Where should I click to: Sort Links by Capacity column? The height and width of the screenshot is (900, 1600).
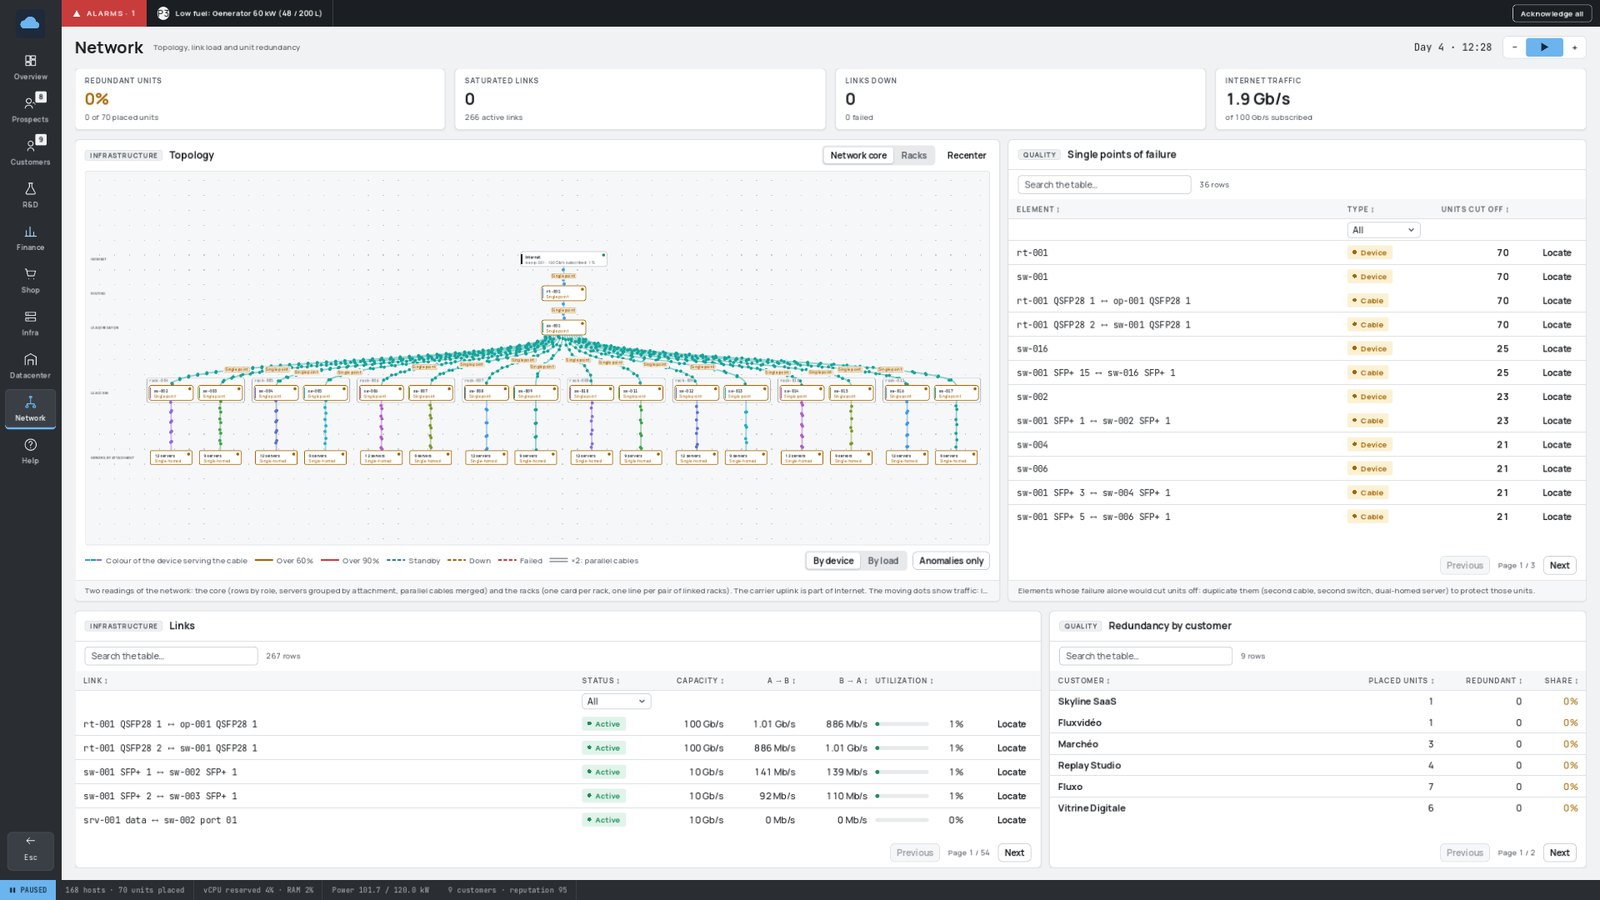700,681
